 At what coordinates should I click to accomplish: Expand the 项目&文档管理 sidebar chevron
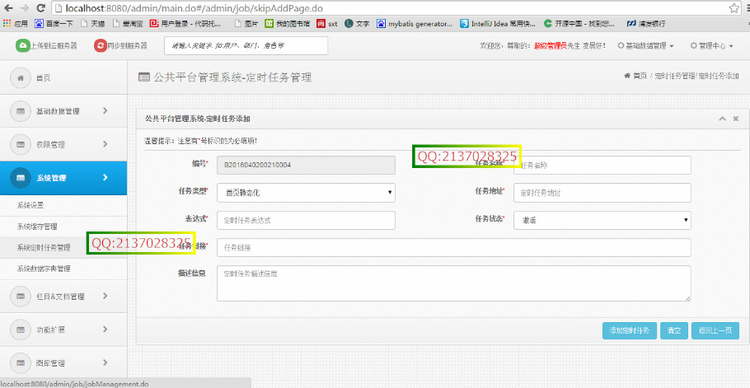(105, 296)
